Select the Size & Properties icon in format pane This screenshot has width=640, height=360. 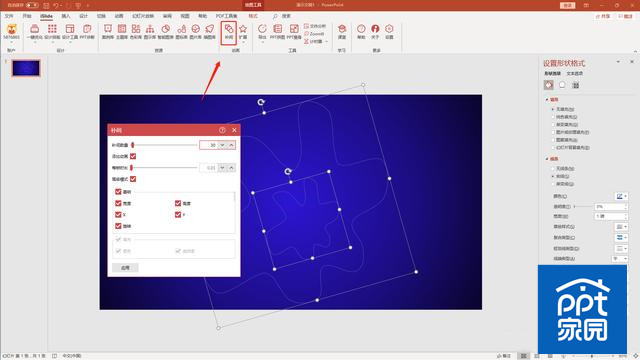click(576, 85)
